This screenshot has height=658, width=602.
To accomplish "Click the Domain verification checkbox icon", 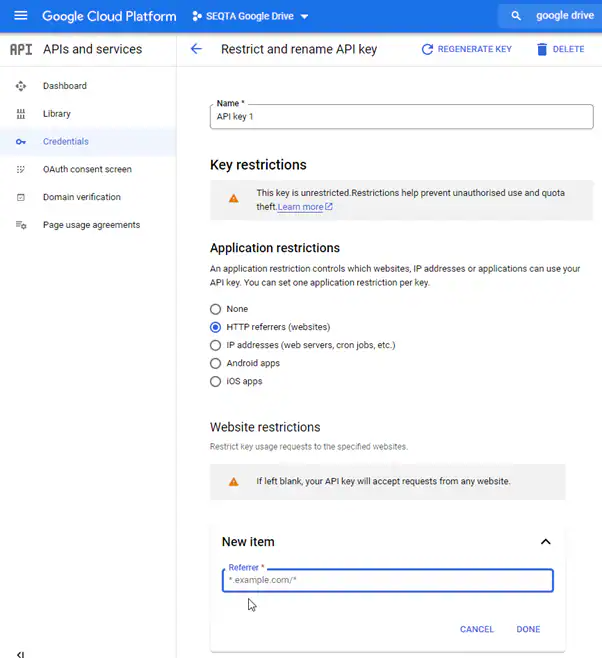I will [21, 197].
